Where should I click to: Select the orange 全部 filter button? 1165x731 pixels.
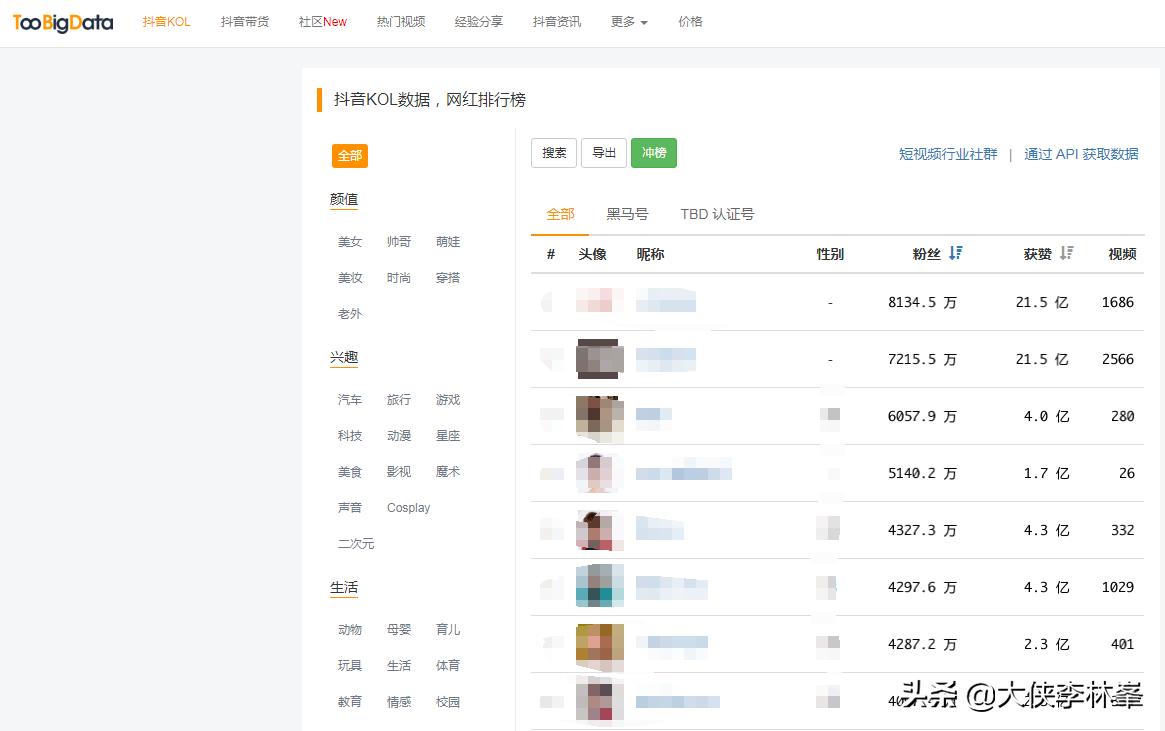349,156
